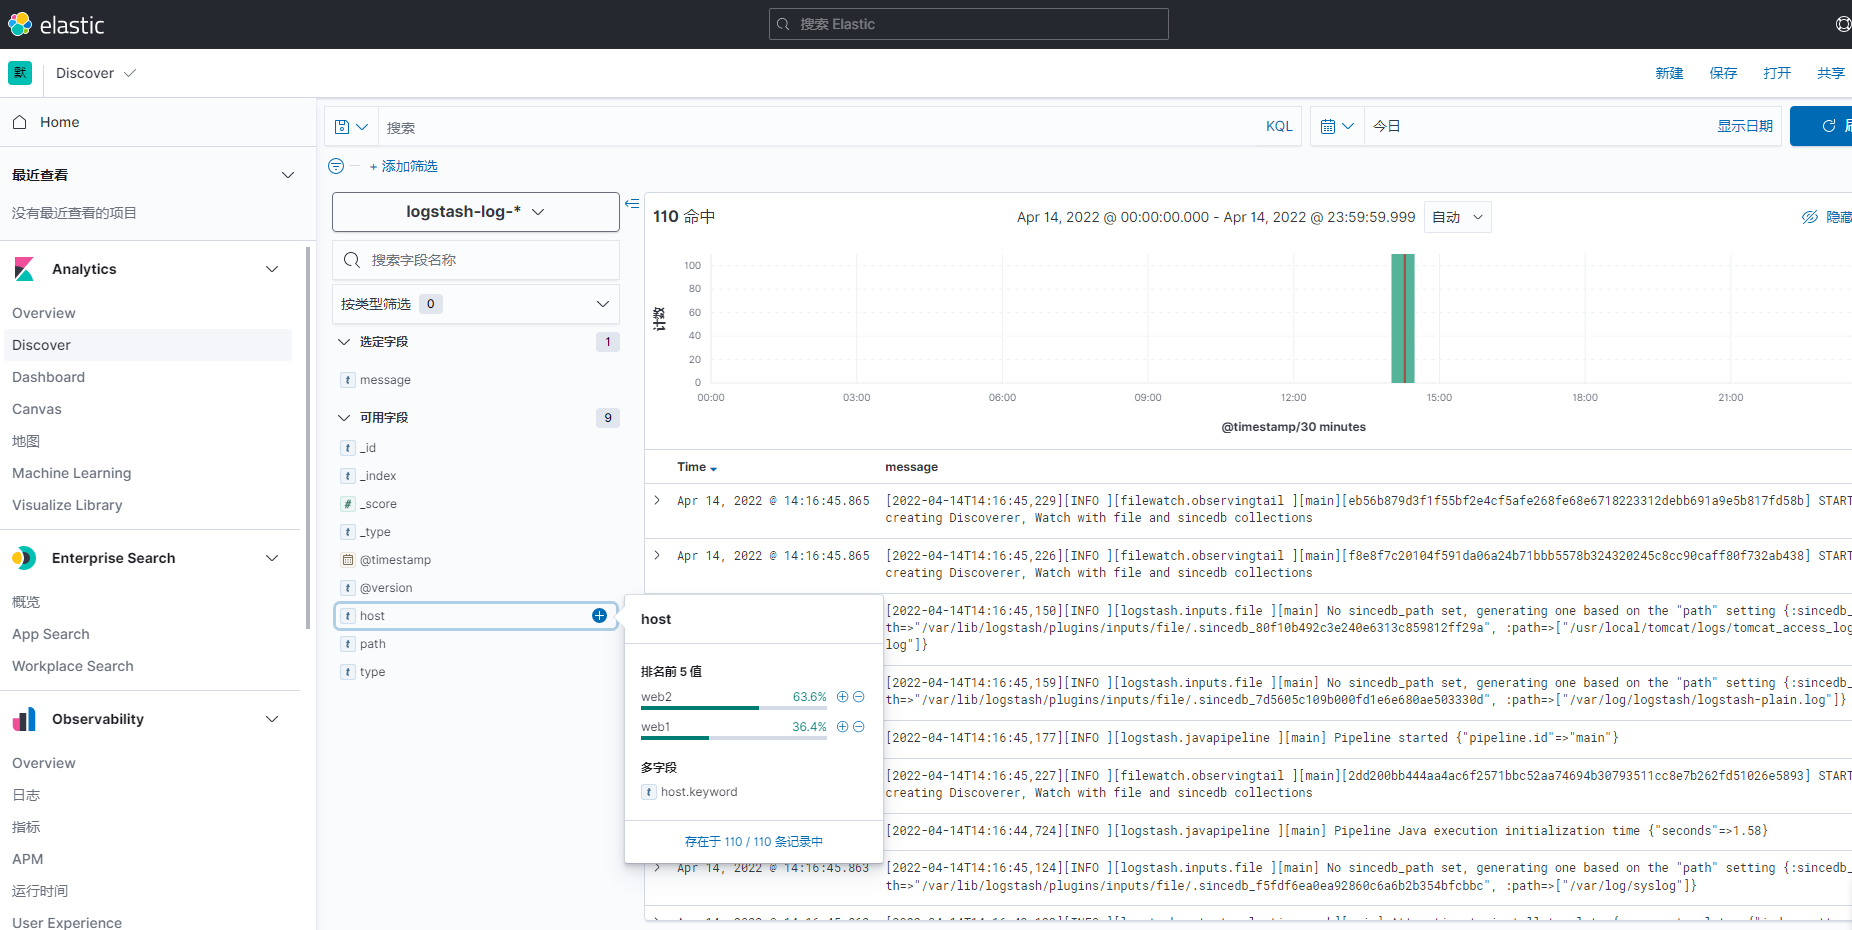Image resolution: width=1852 pixels, height=930 pixels.
Task: Focus the field name search box
Action: [x=476, y=260]
